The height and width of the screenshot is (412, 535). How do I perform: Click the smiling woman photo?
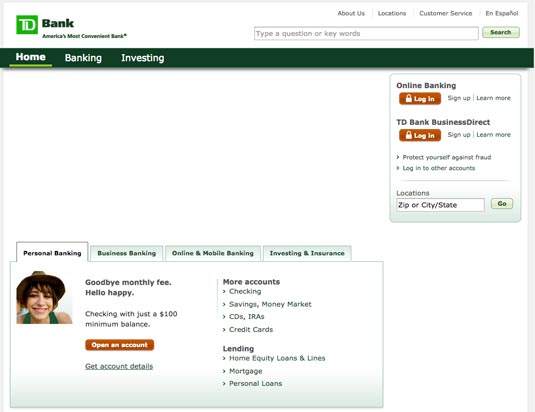tap(44, 297)
